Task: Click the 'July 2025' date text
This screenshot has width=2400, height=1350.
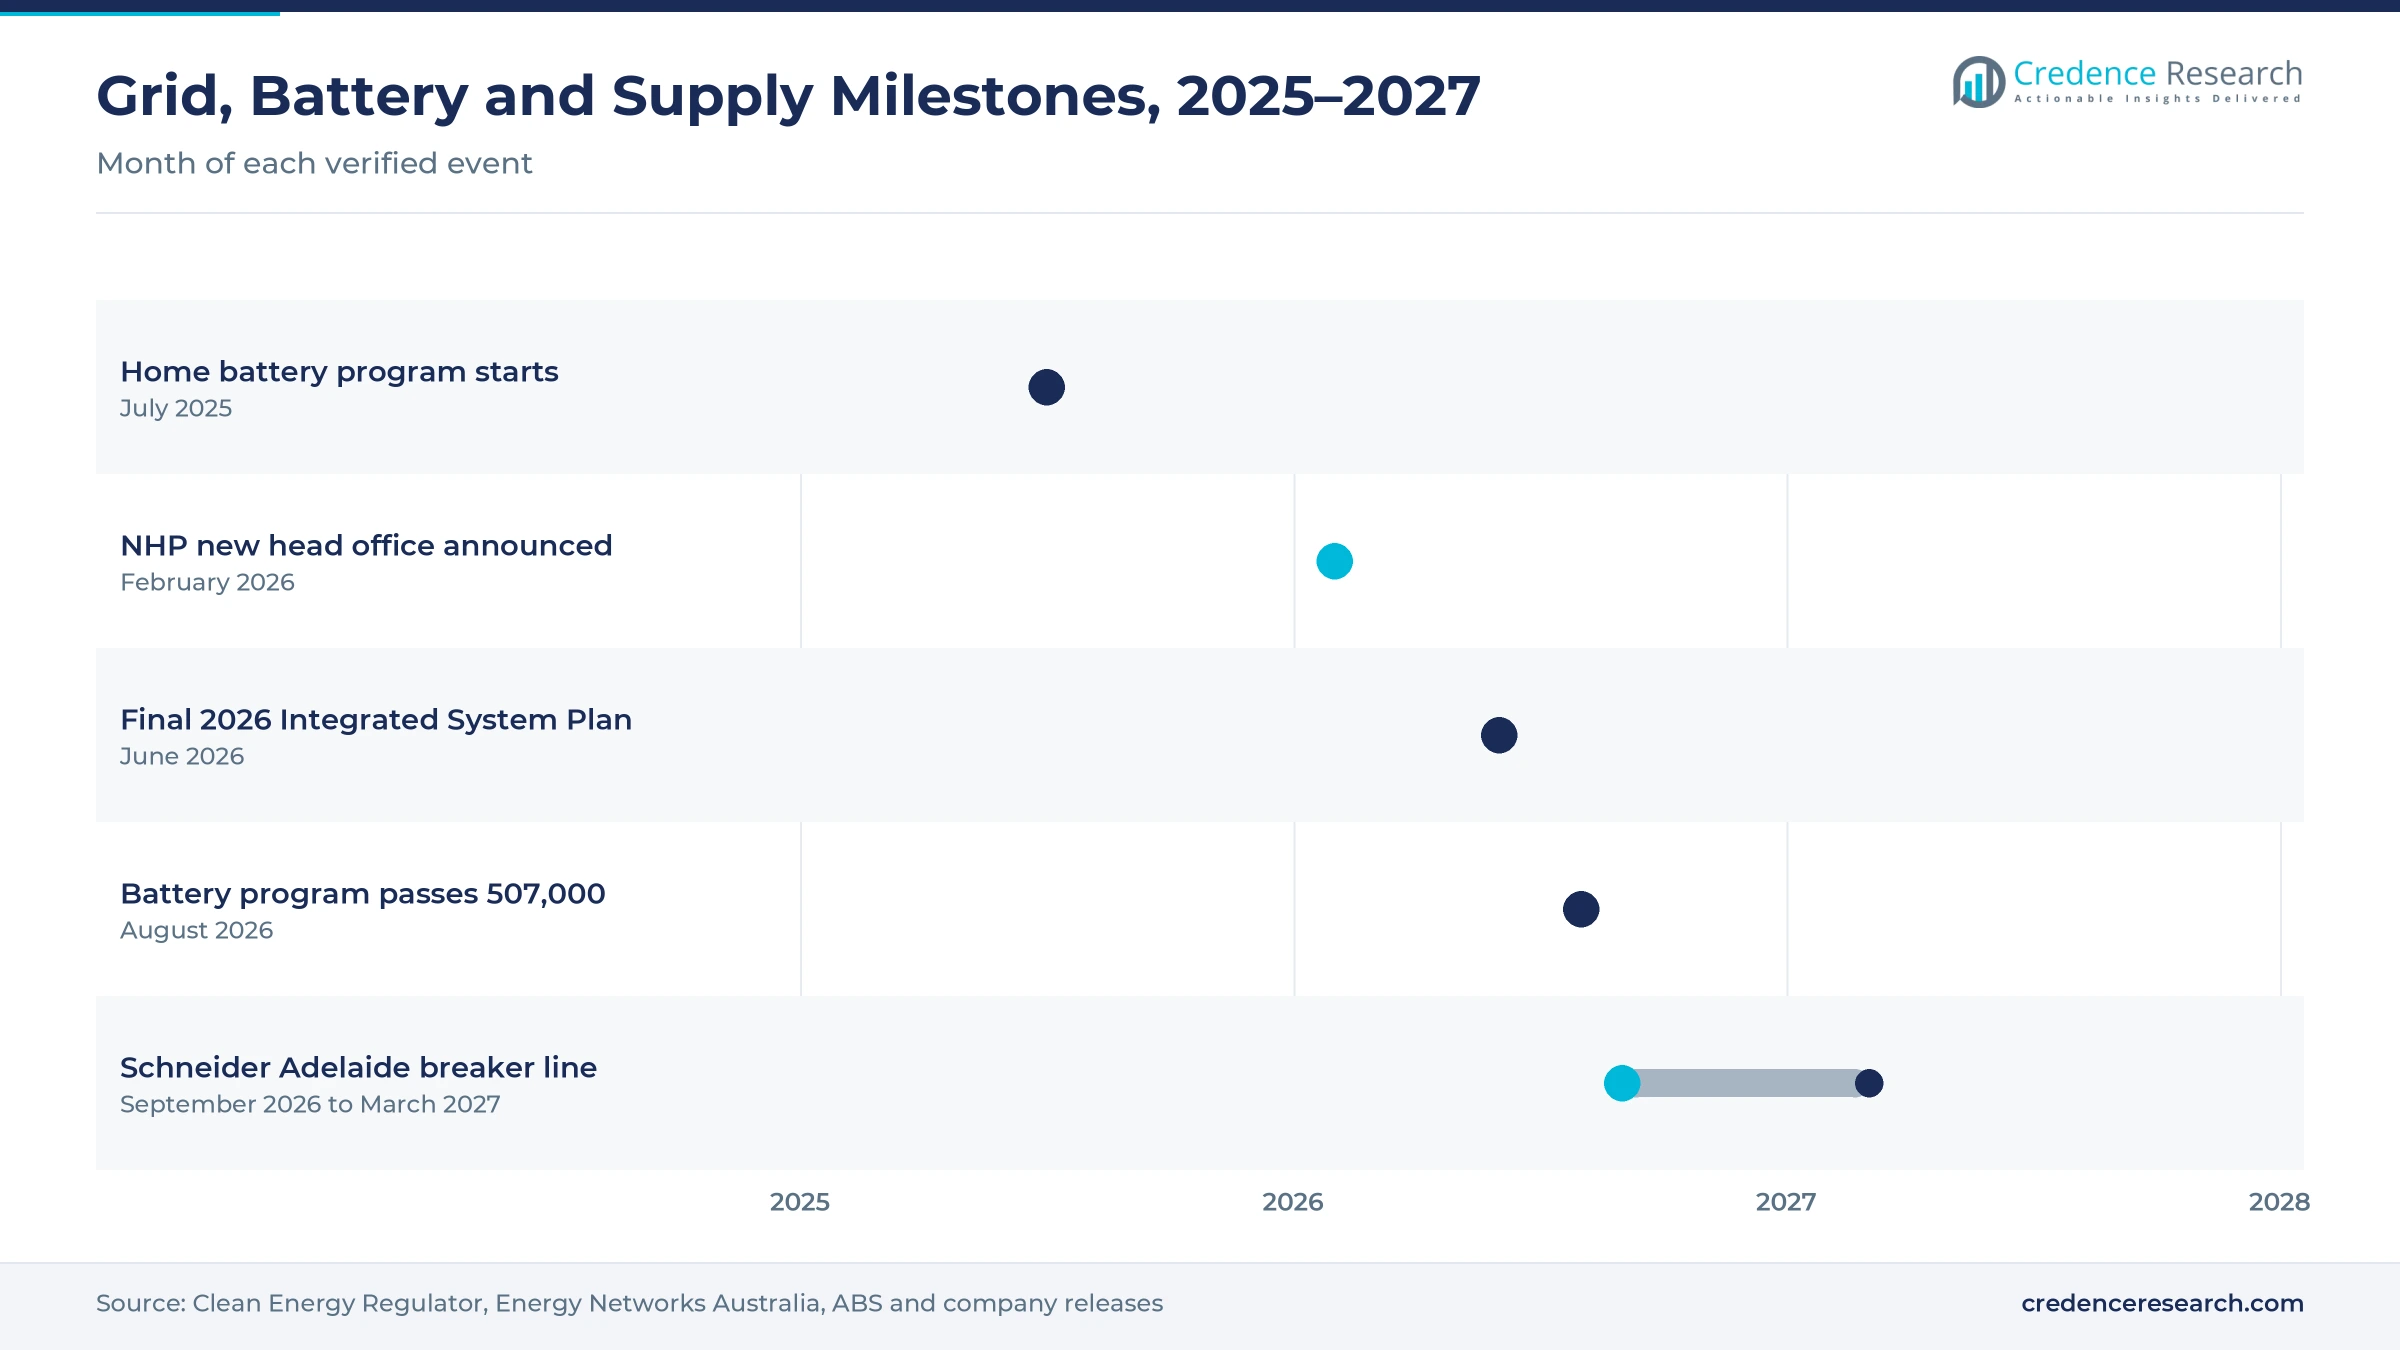Action: click(x=176, y=408)
